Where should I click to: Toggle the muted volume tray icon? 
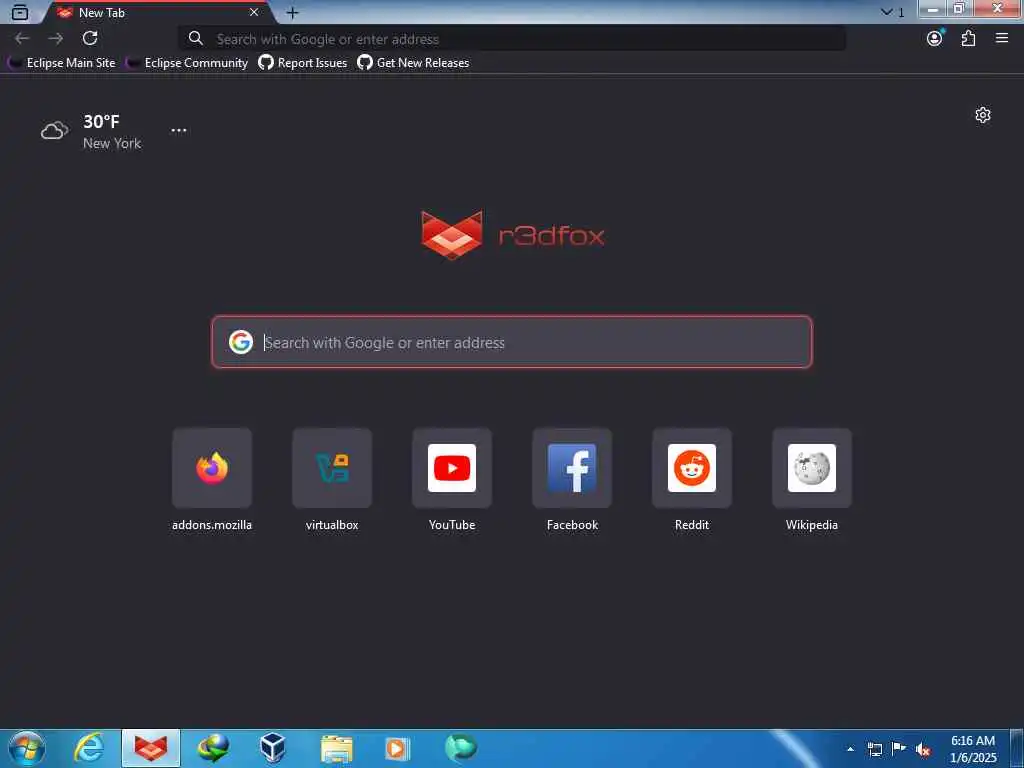[923, 750]
